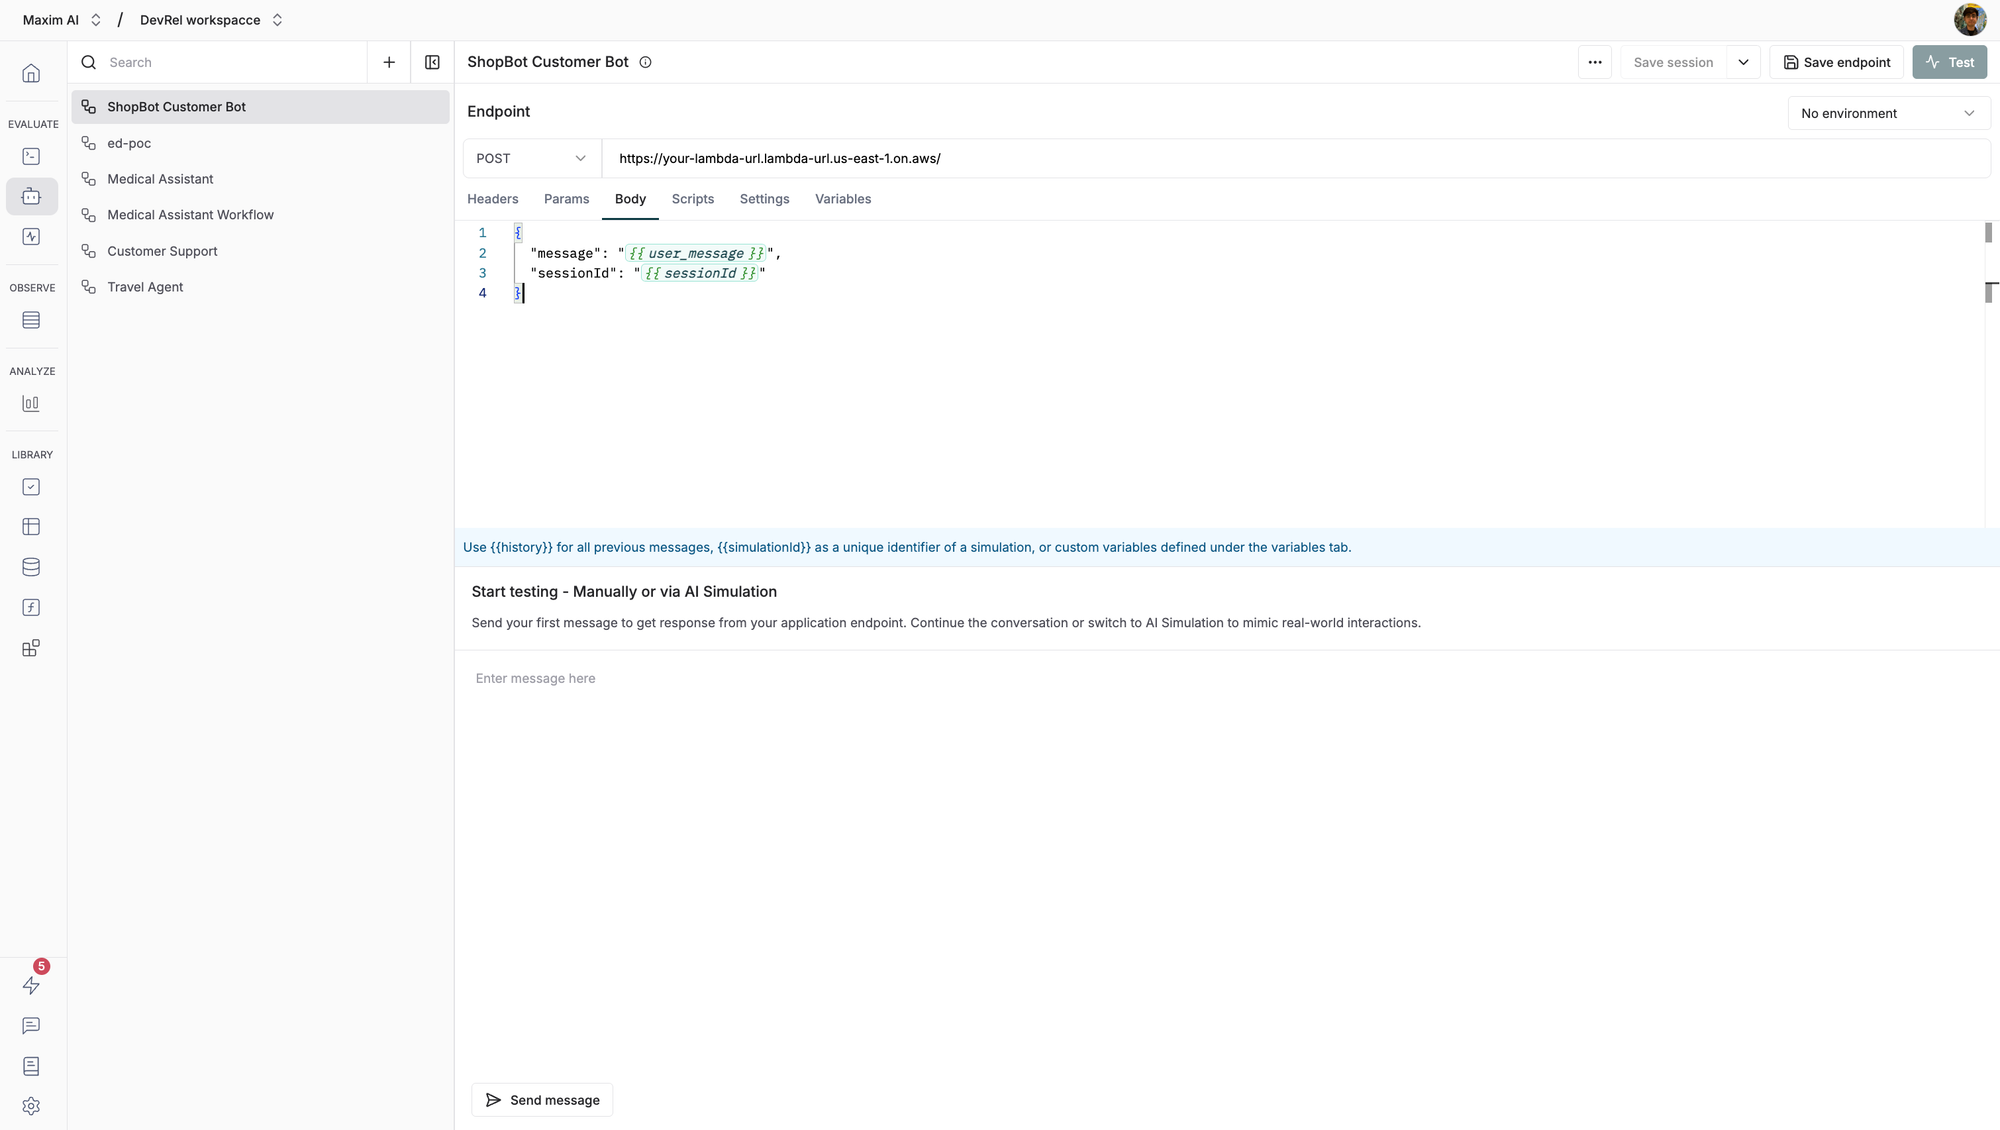Switch to the Variables tab
The height and width of the screenshot is (1130, 2000).
point(842,199)
